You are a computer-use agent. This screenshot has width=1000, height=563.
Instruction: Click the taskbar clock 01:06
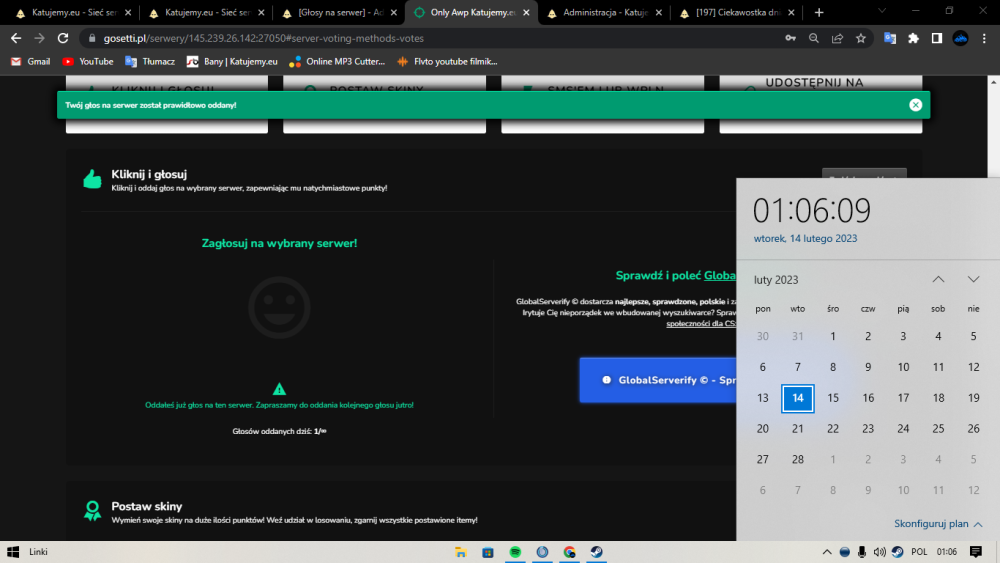pos(946,552)
